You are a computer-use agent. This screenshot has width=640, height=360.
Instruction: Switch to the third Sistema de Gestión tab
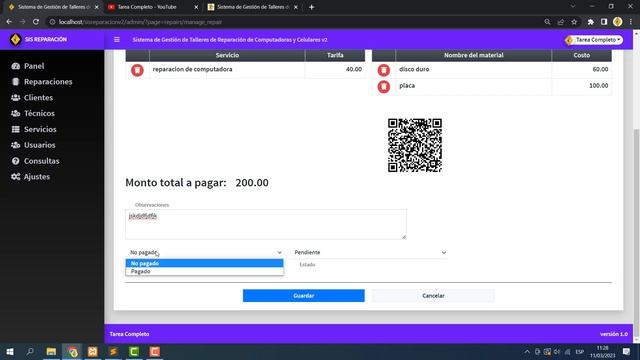click(252, 7)
